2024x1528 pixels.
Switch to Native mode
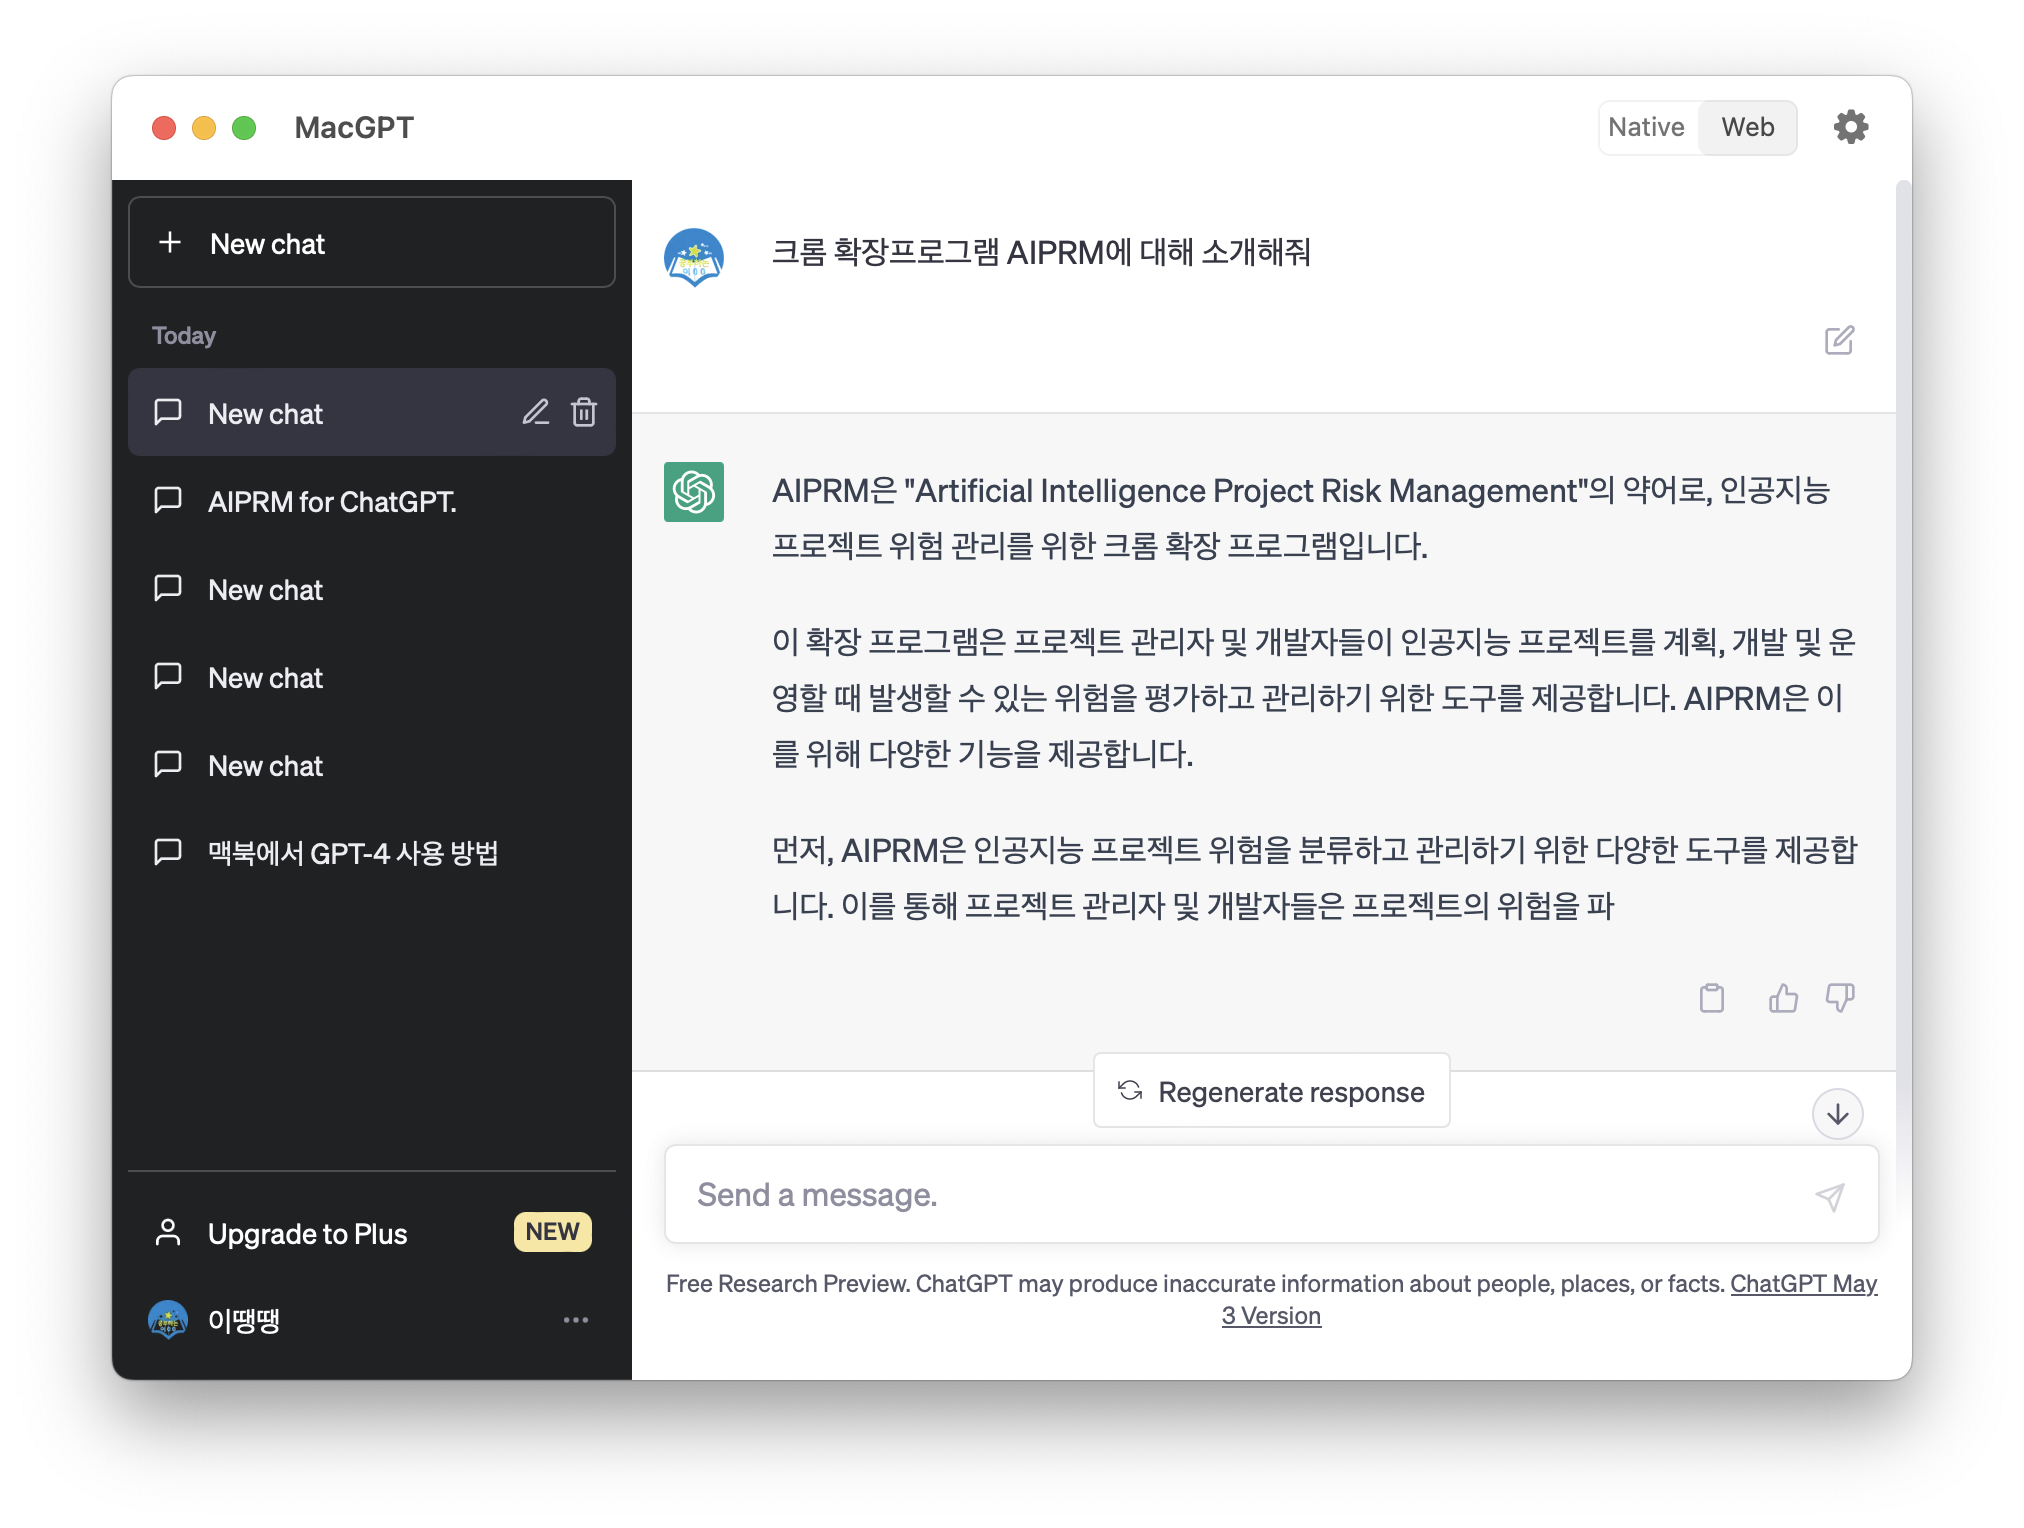point(1646,127)
